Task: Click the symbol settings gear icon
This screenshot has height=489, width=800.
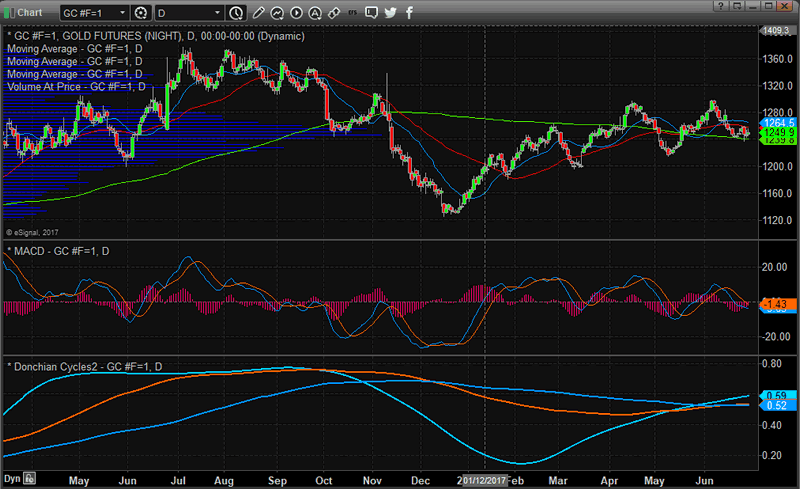Action: 140,13
